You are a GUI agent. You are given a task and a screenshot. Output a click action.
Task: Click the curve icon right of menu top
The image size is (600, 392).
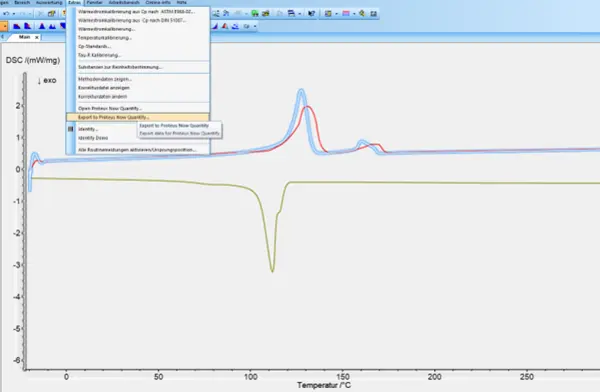(x=216, y=14)
